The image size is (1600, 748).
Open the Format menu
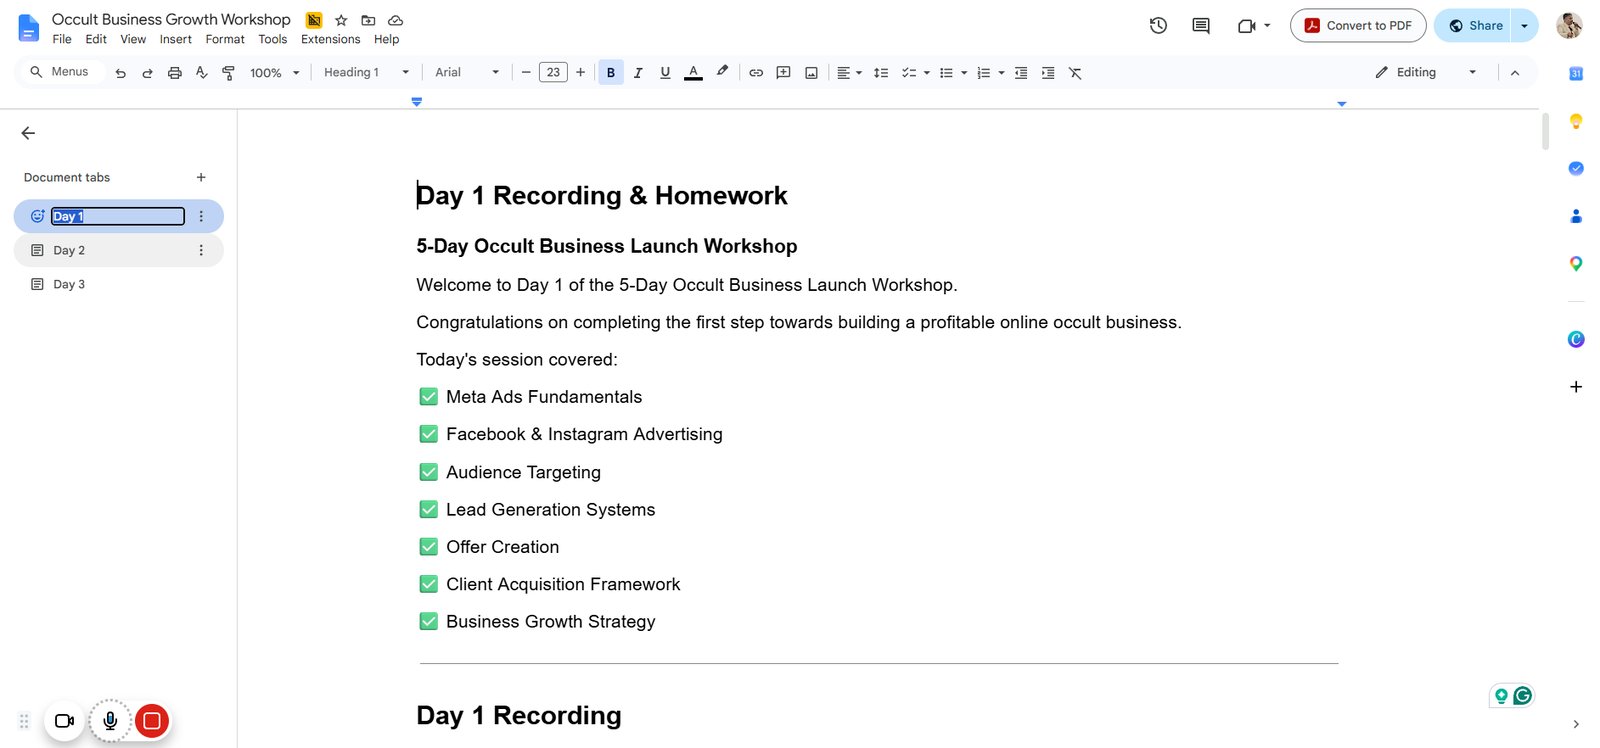point(225,40)
